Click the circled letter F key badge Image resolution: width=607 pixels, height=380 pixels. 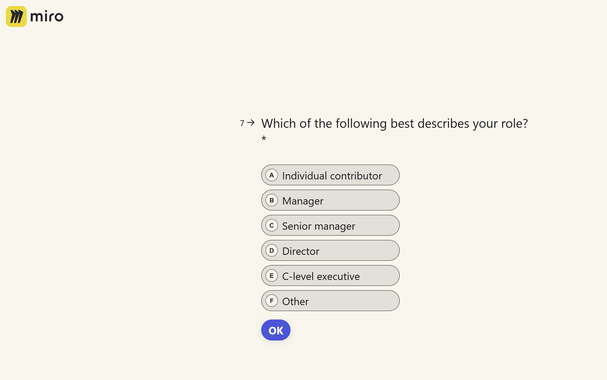coord(272,301)
